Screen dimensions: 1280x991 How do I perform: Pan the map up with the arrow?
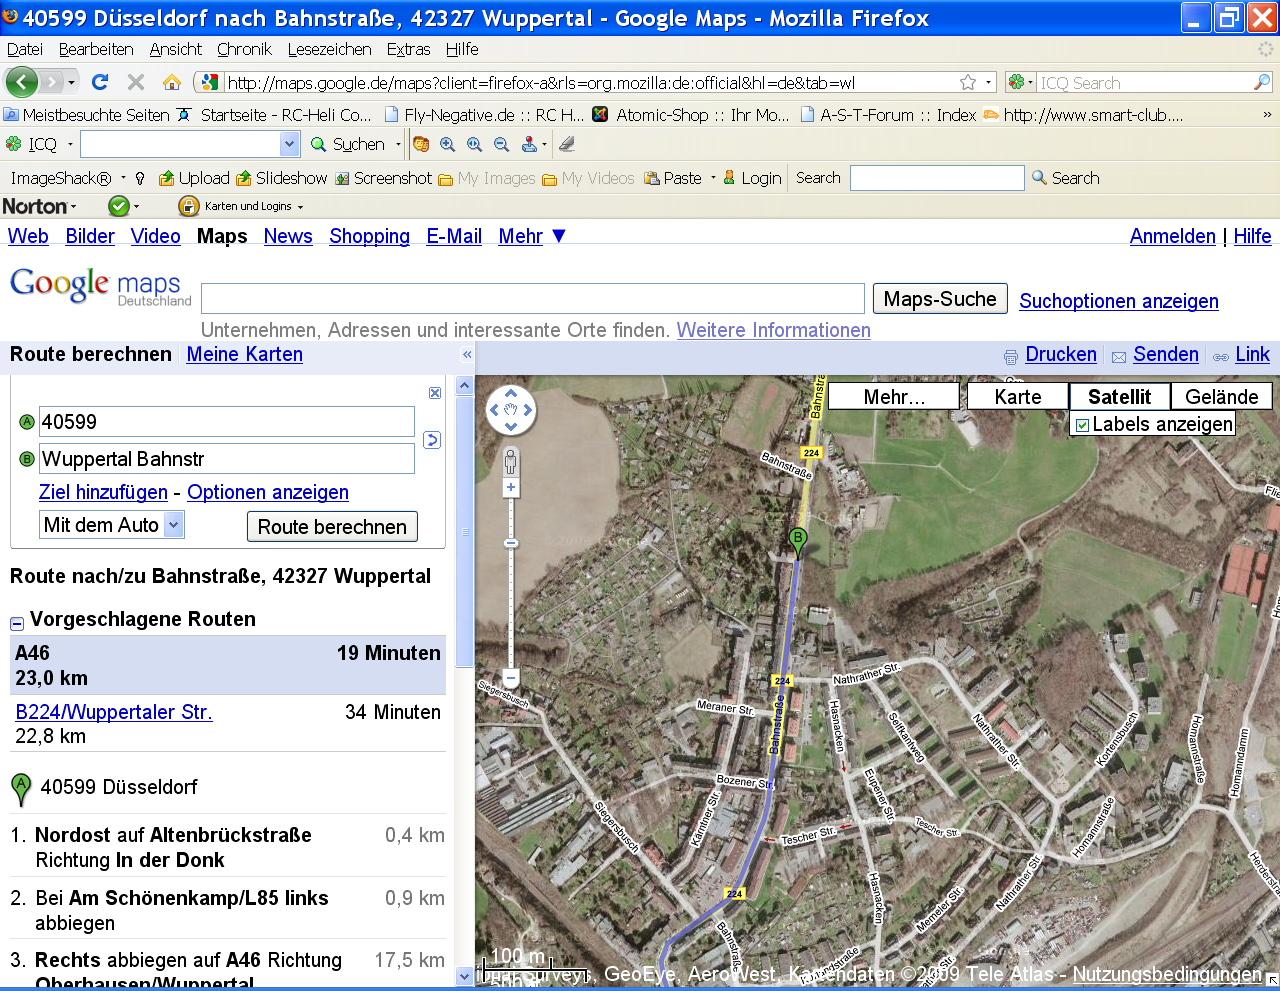(x=511, y=393)
